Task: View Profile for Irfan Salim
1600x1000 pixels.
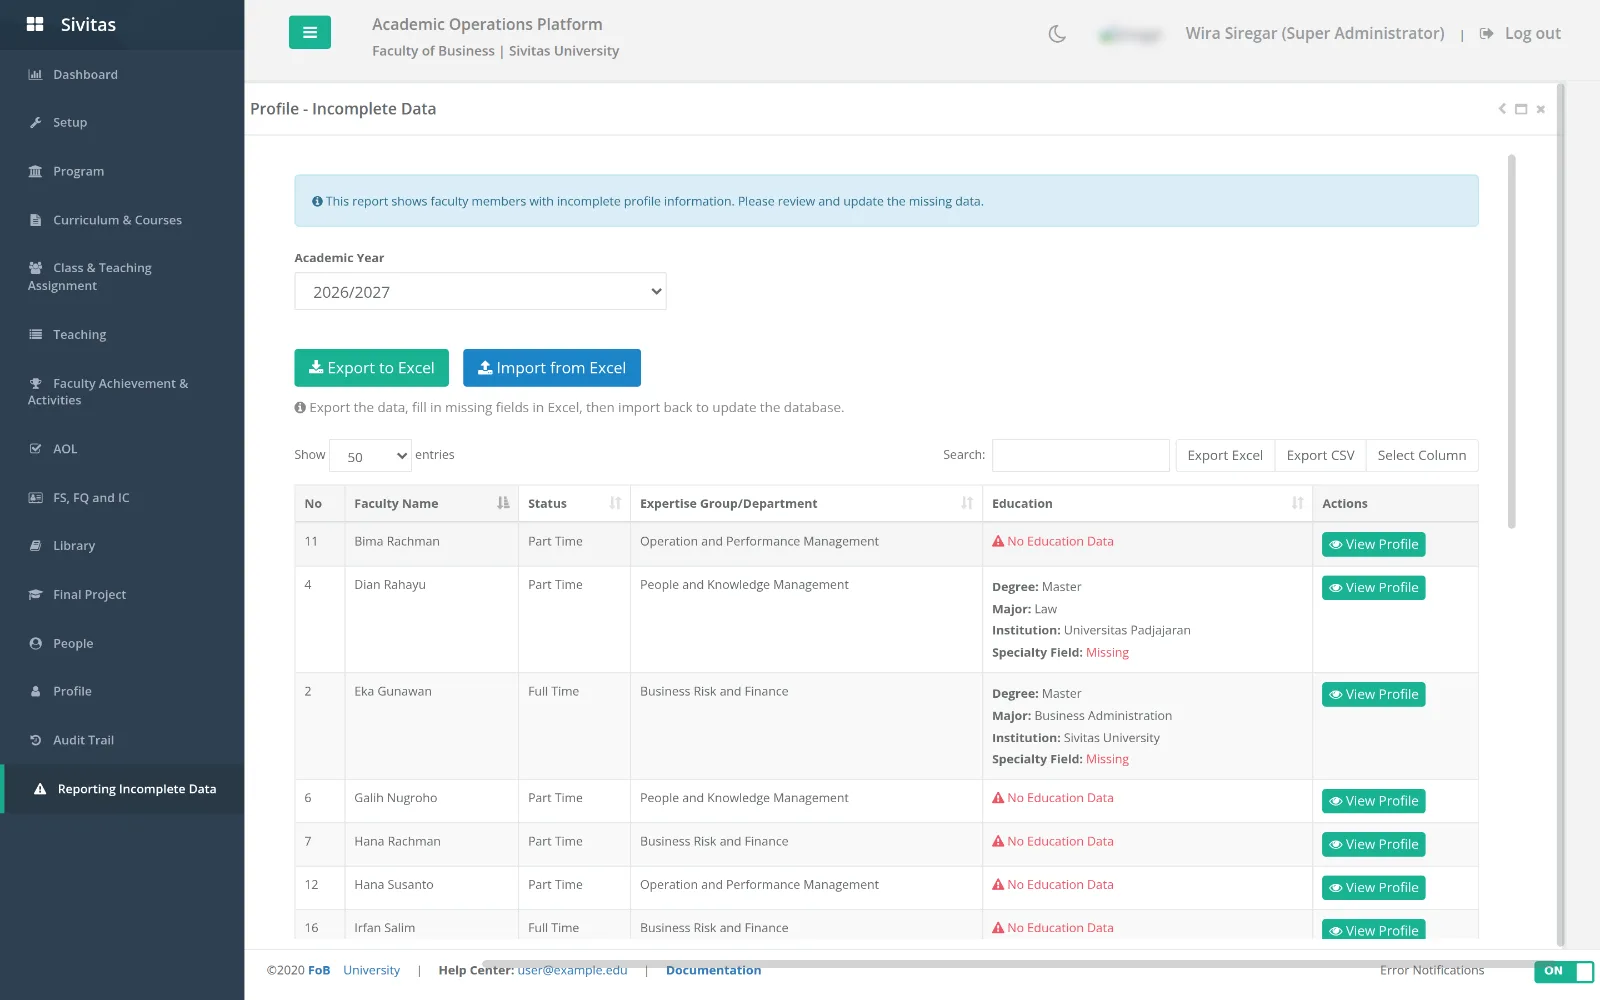Action: (x=1373, y=930)
